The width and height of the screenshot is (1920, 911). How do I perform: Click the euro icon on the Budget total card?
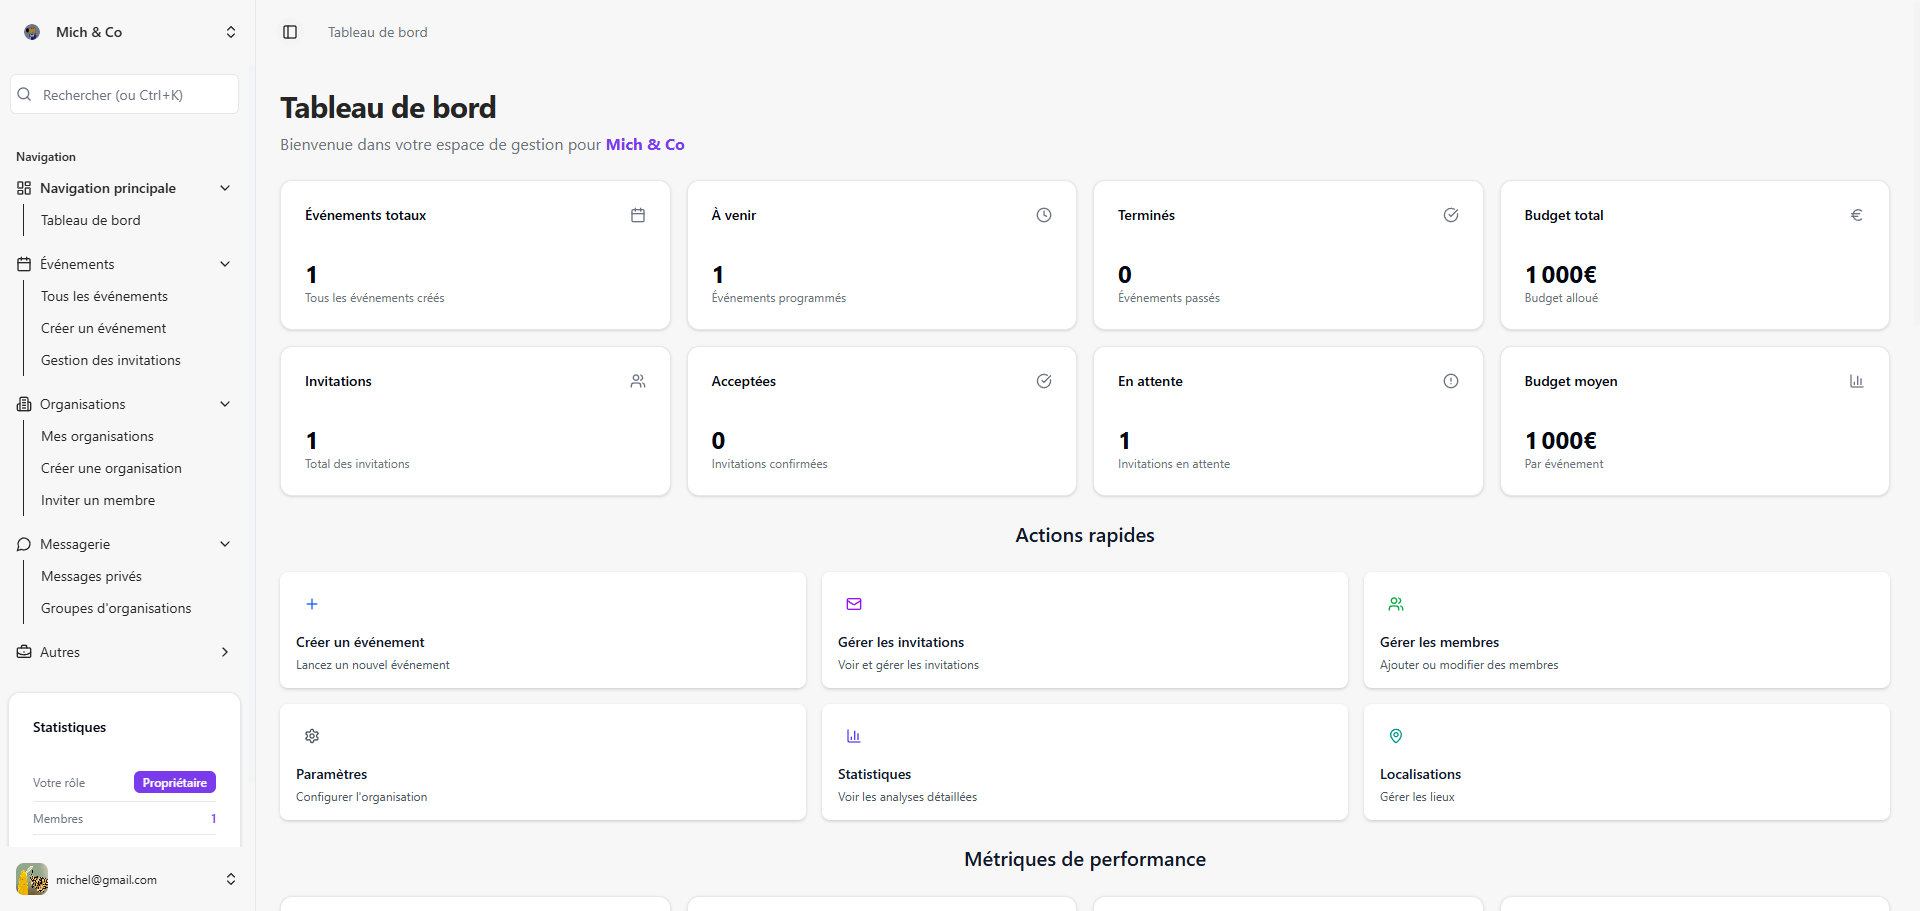pos(1857,215)
